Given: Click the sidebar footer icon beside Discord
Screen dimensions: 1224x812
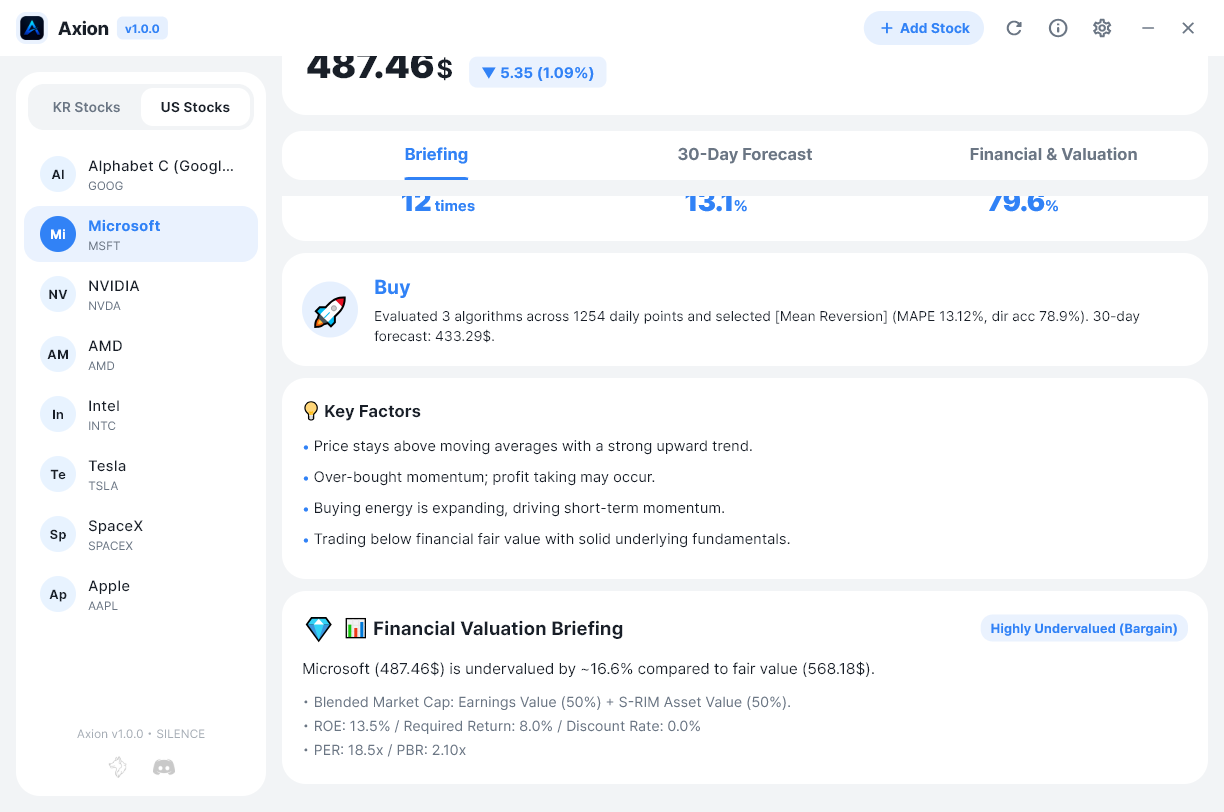Looking at the screenshot, I should 118,767.
